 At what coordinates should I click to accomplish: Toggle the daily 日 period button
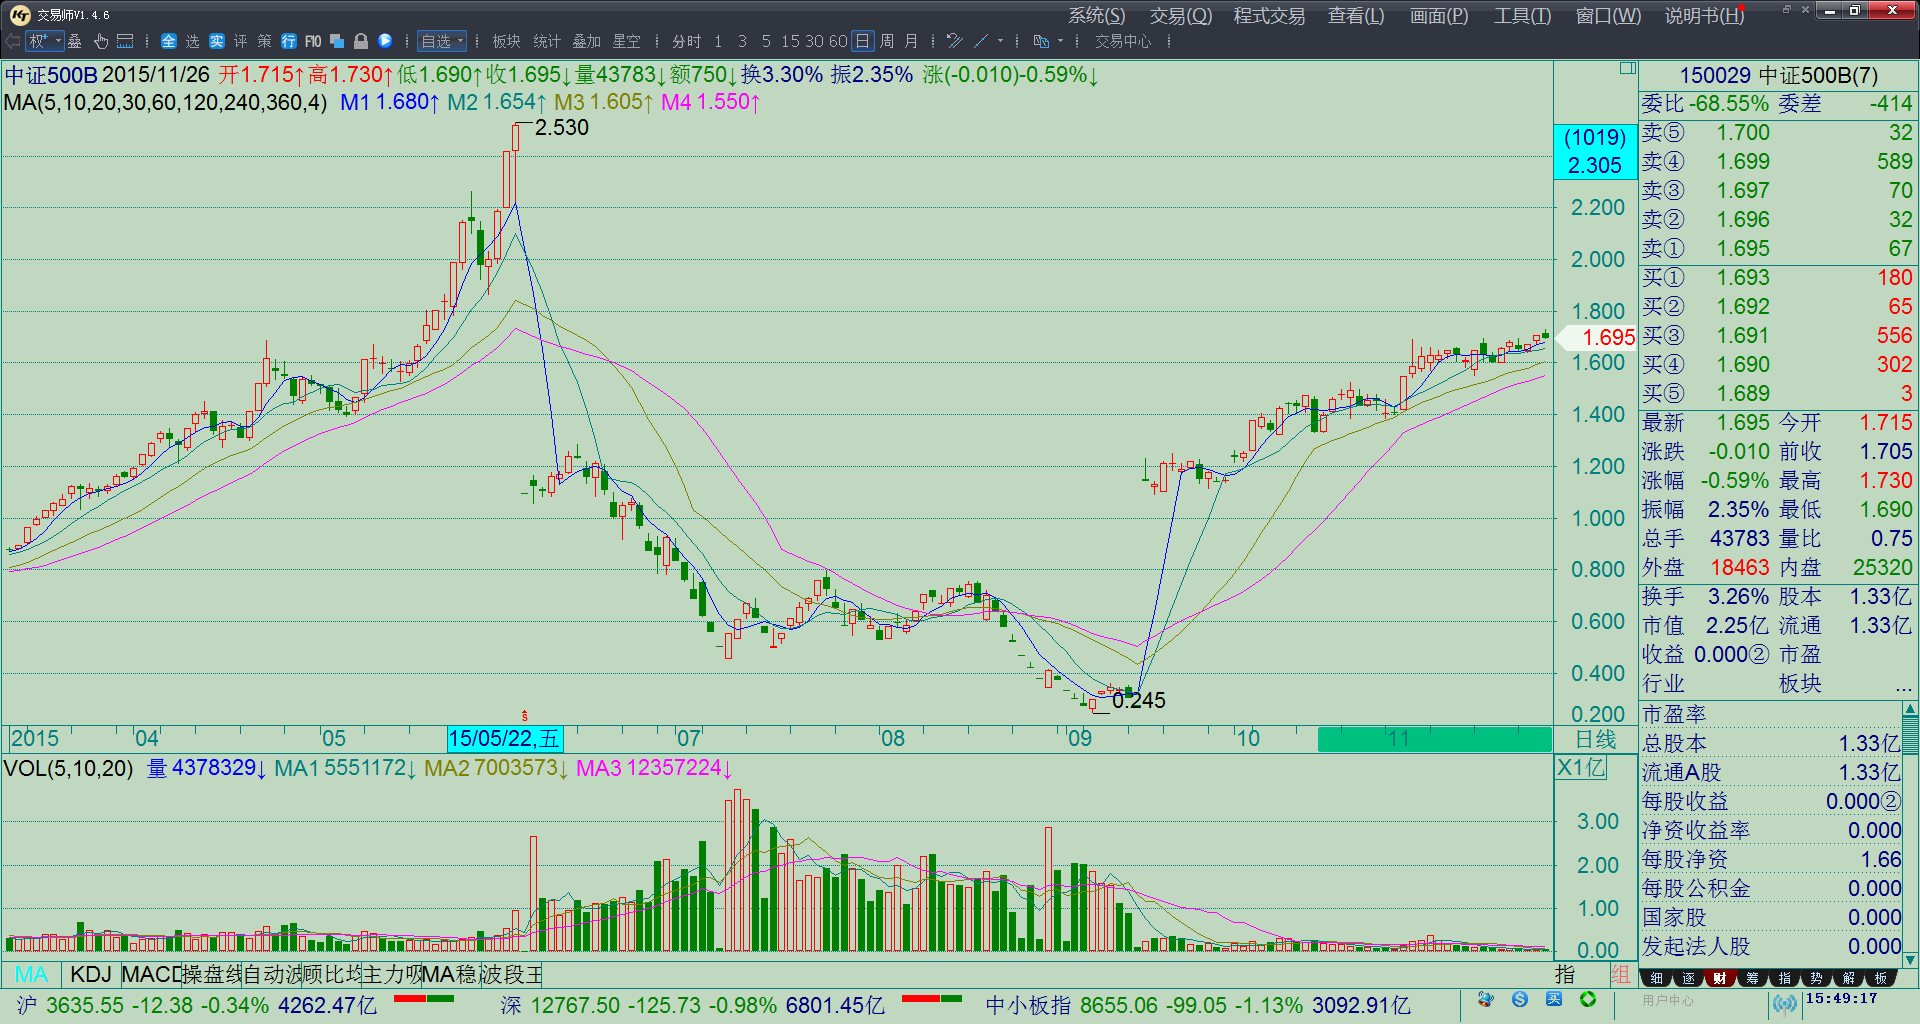(x=862, y=41)
